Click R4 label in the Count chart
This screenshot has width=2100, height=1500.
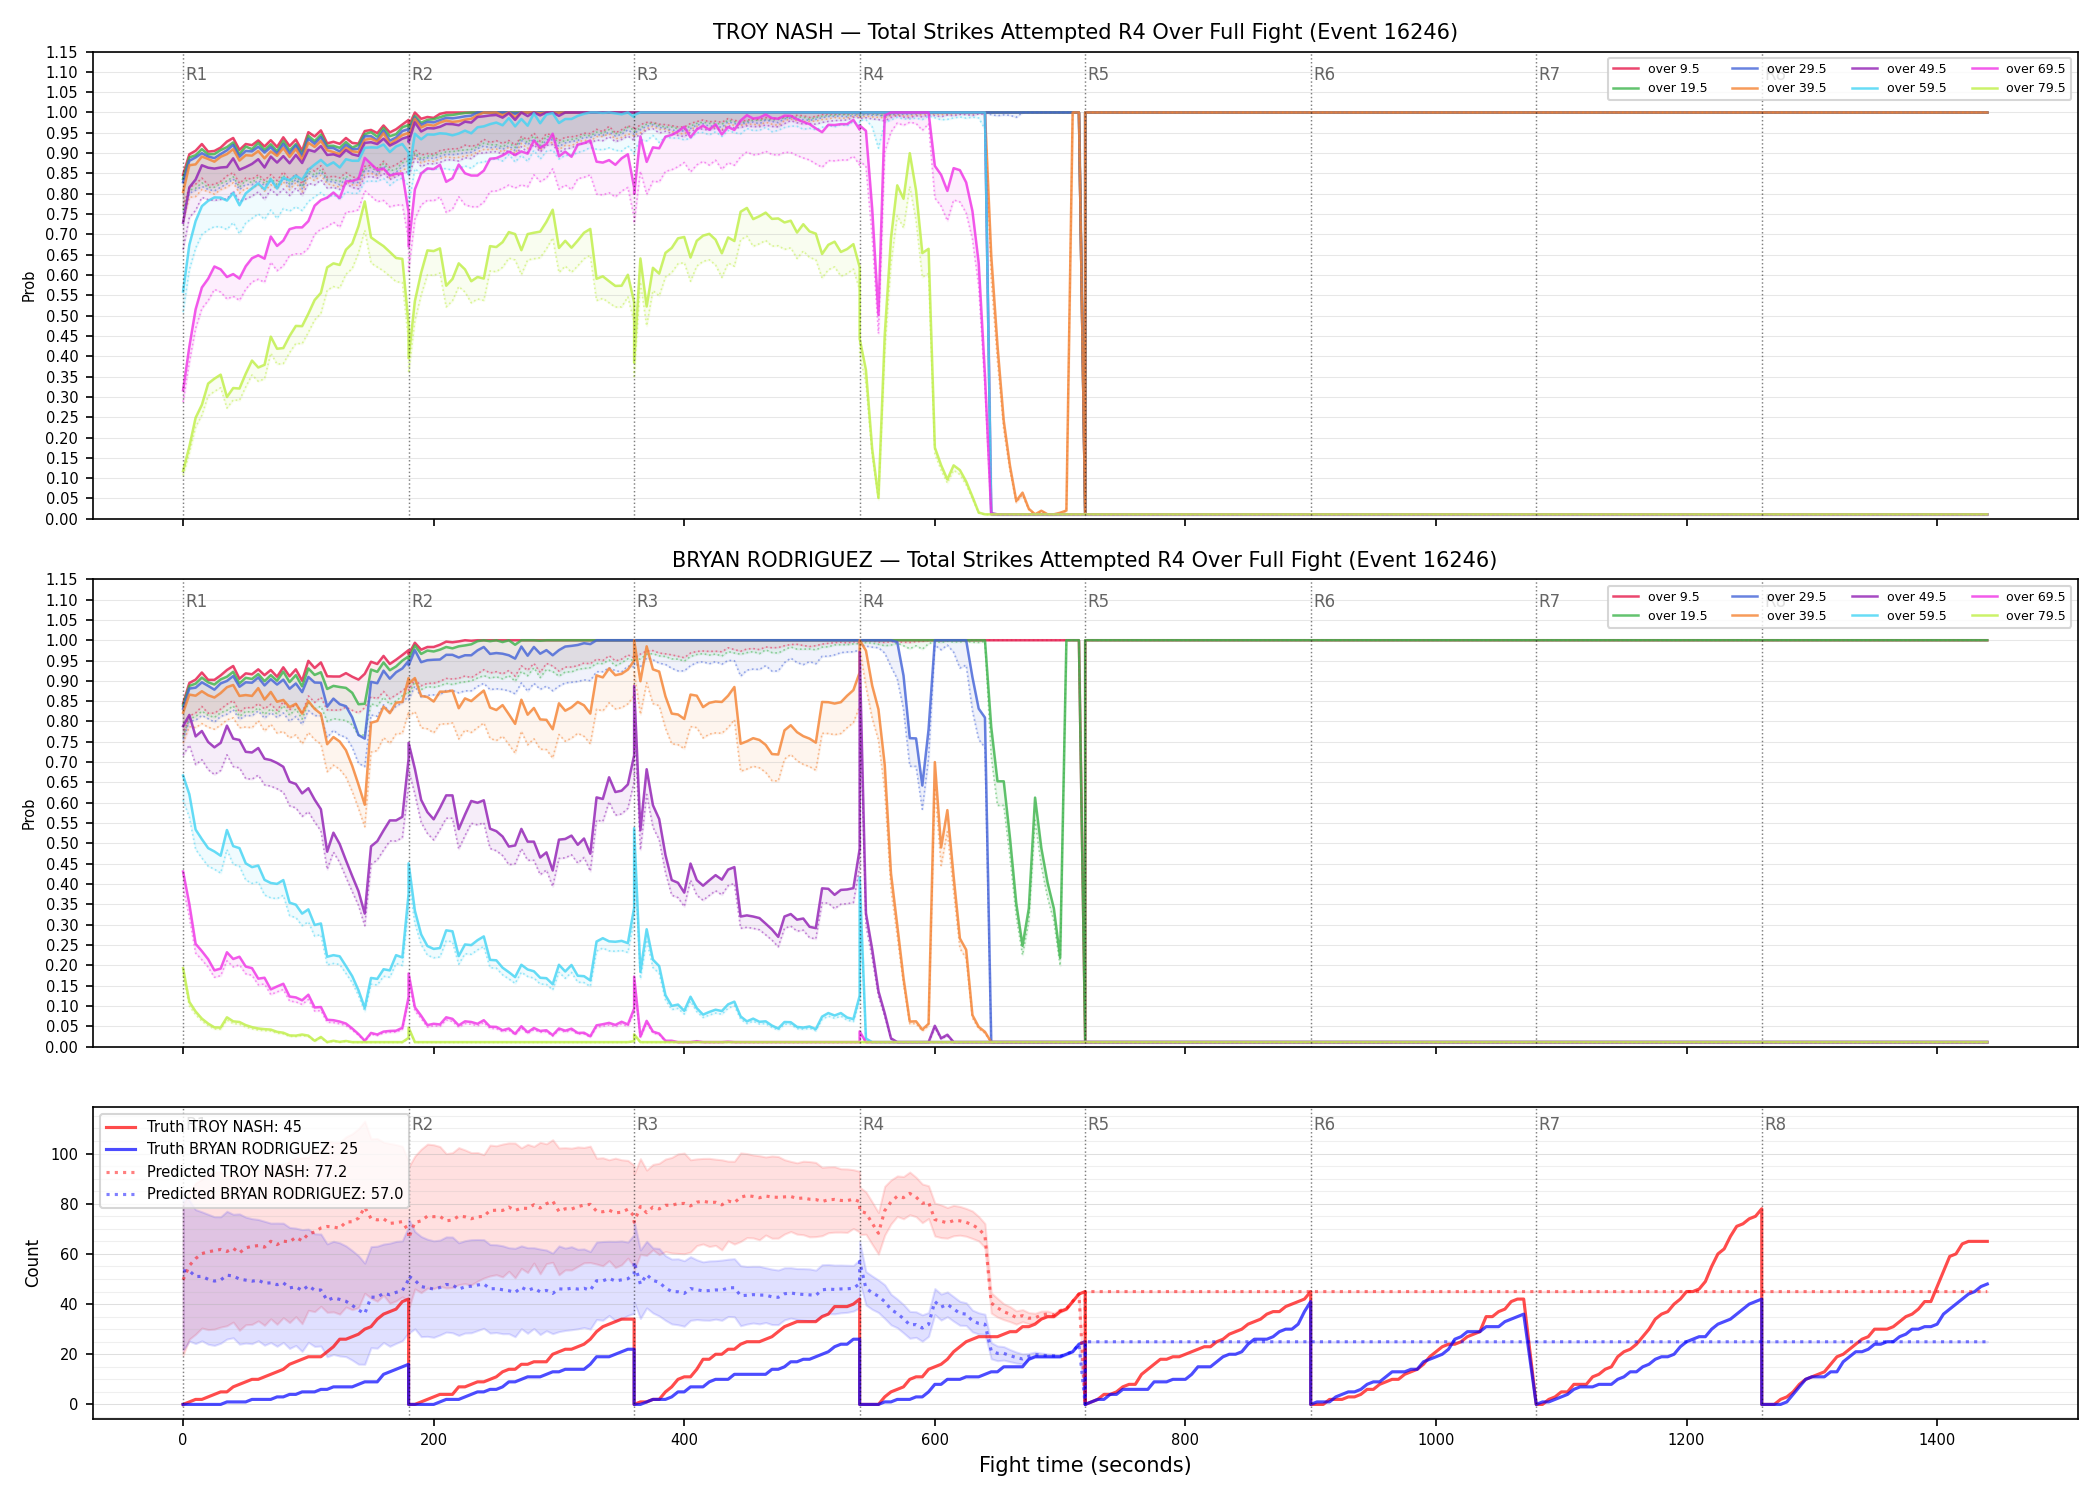click(873, 1124)
